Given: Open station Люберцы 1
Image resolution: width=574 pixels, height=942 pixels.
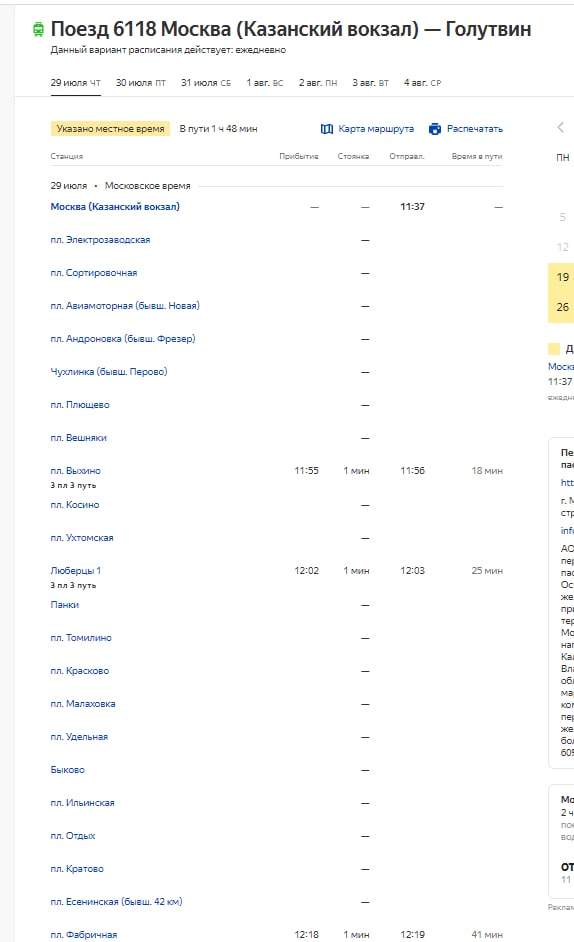Looking at the screenshot, I should pyautogui.click(x=76, y=571).
